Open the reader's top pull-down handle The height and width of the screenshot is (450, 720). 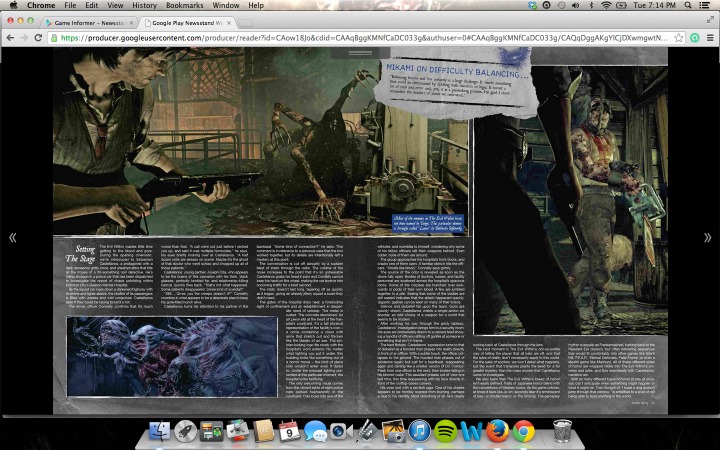tap(360, 52)
